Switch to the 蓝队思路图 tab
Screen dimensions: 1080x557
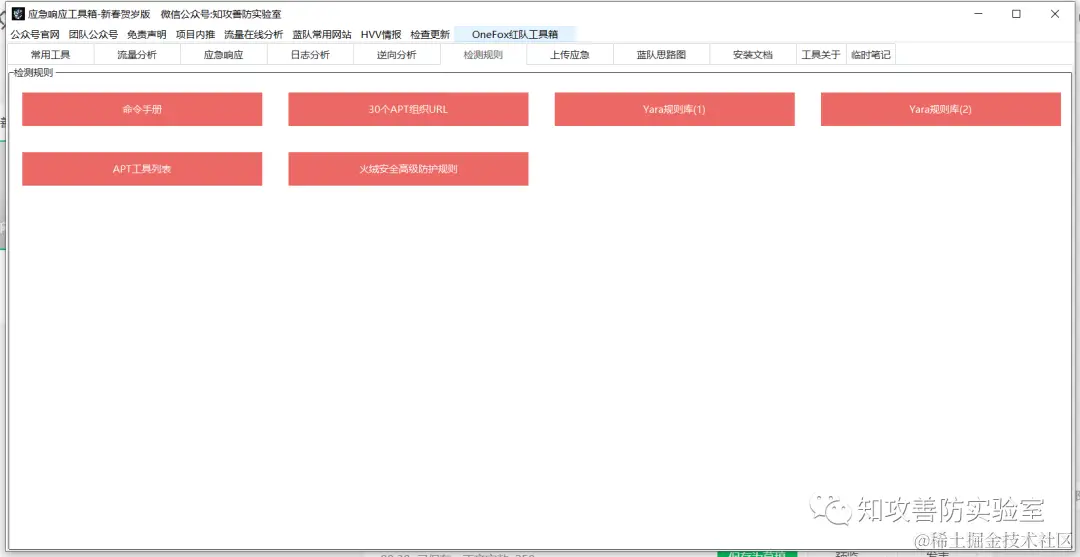[661, 55]
